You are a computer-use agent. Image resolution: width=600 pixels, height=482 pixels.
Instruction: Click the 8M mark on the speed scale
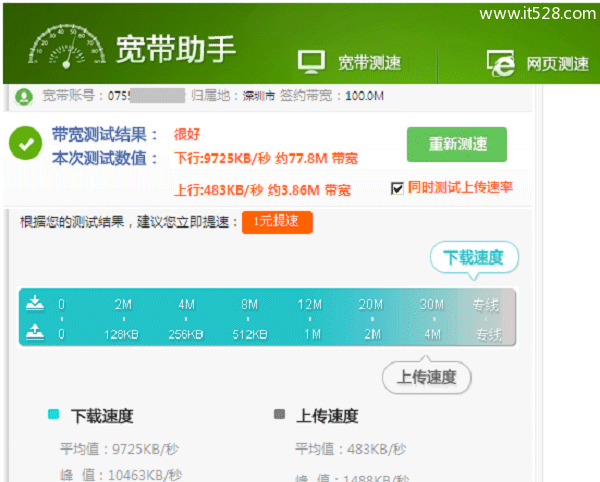pyautogui.click(x=249, y=305)
